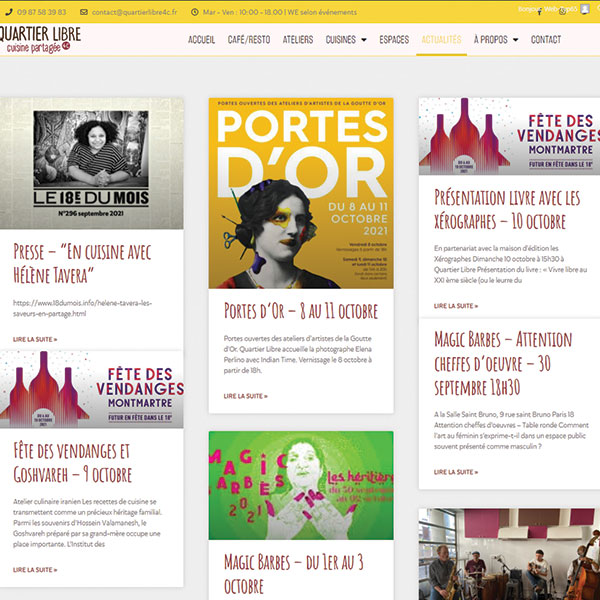Select the Actualités tab
This screenshot has height=600, width=600.
[441, 40]
